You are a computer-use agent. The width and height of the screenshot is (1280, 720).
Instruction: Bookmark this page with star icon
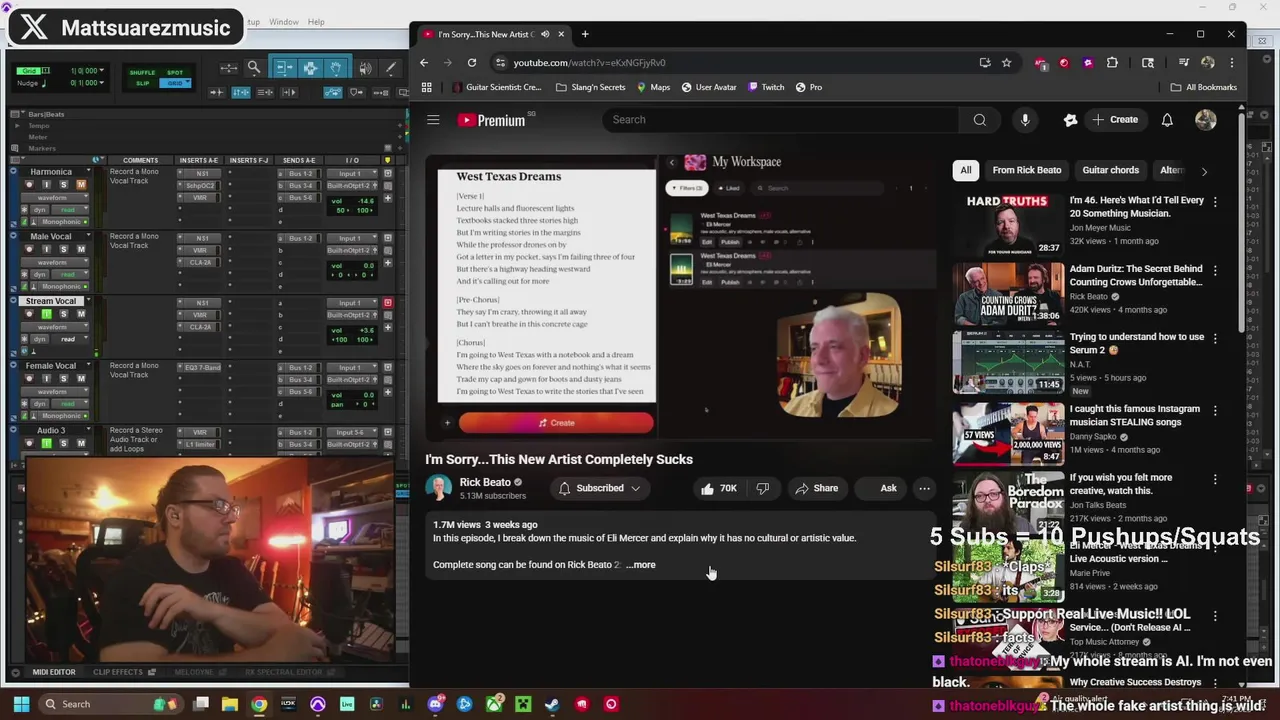[x=1007, y=62]
